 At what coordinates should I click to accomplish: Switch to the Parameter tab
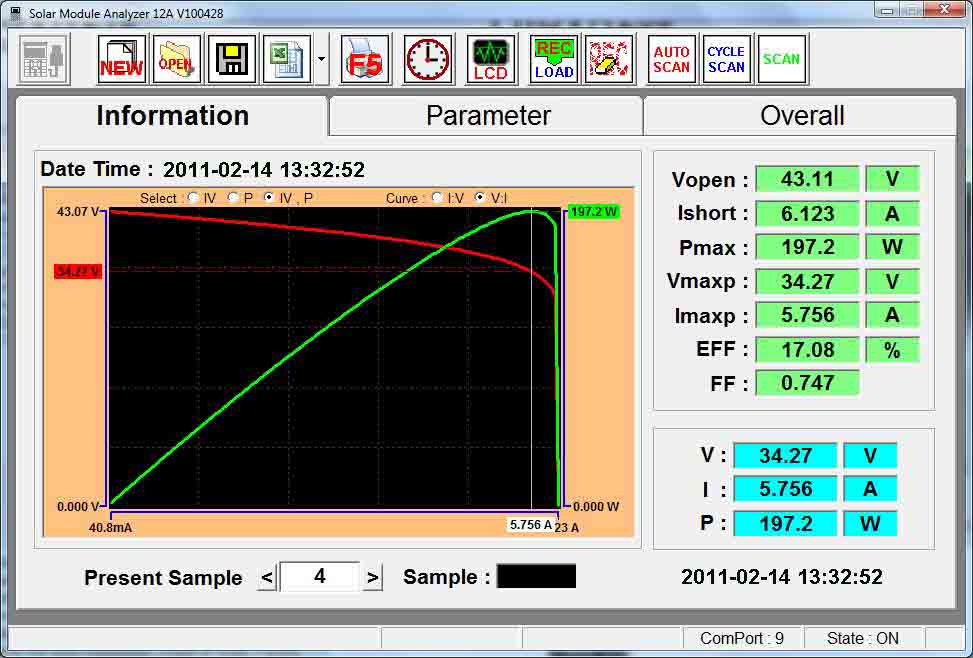tap(487, 116)
